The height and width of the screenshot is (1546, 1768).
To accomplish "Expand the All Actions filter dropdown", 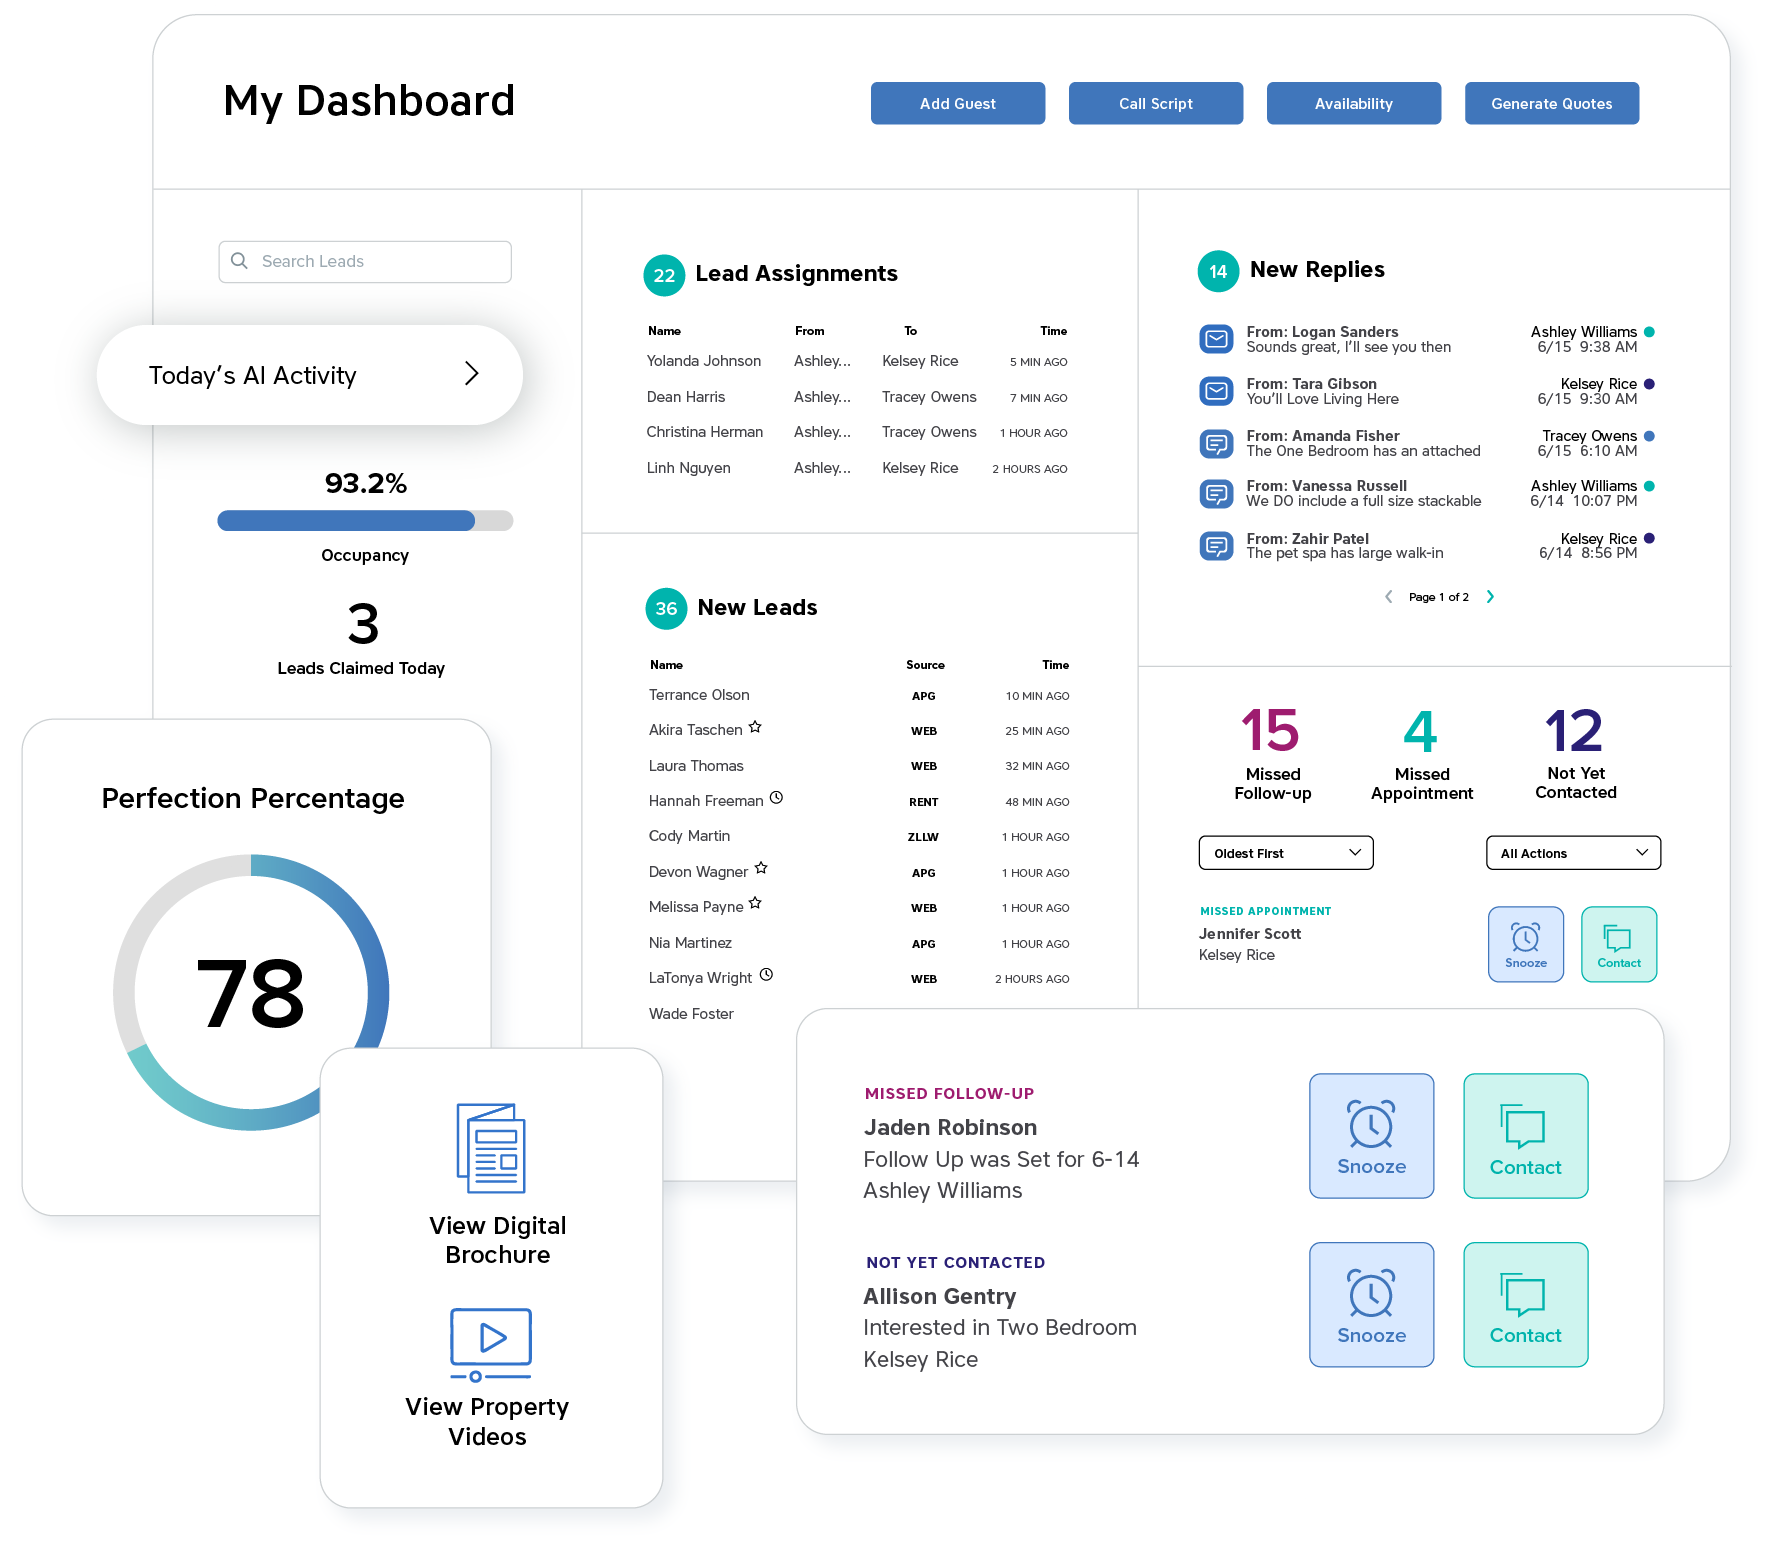I will pyautogui.click(x=1573, y=853).
